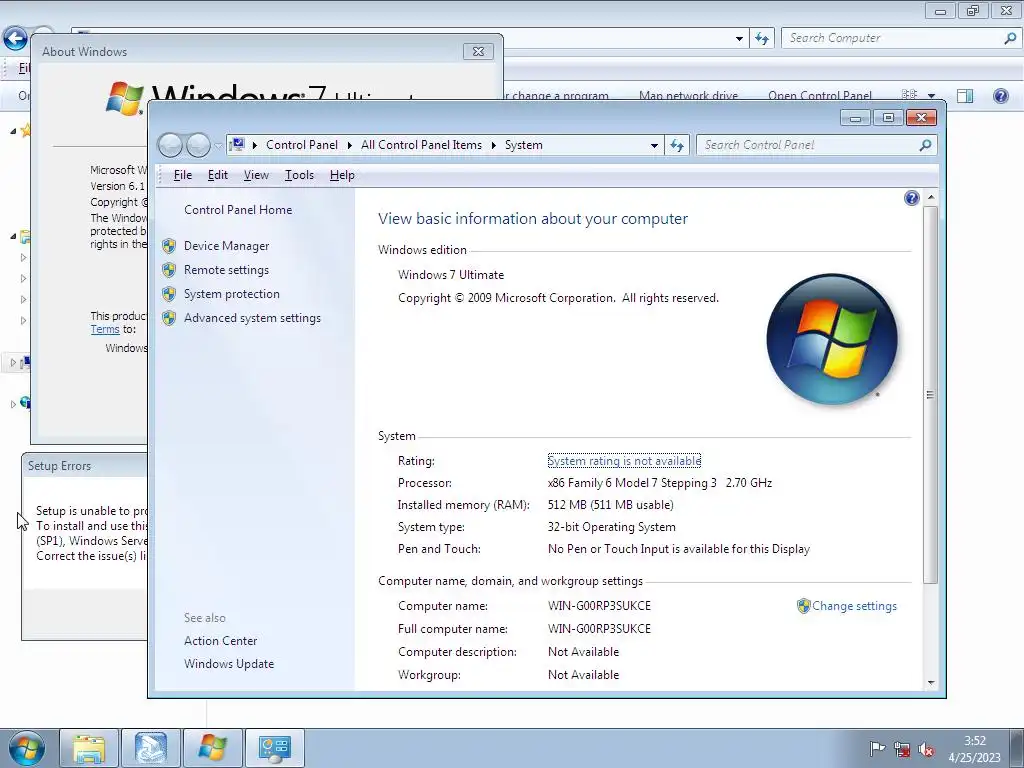This screenshot has width=1024, height=768.
Task: Open the View menu in System window
Action: click(256, 175)
